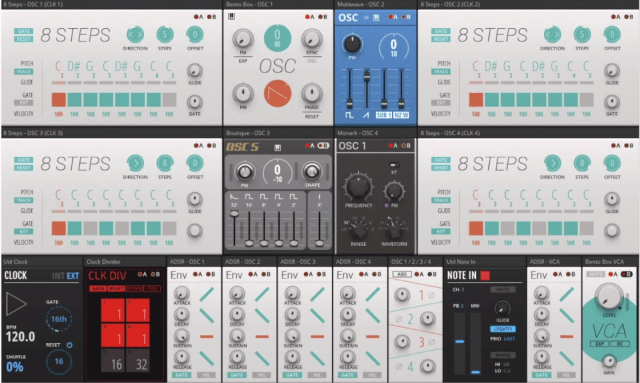Click the Direction arrow in 8 Steps OSC 3
Viewport: 640px width, 383px height.
[135, 163]
